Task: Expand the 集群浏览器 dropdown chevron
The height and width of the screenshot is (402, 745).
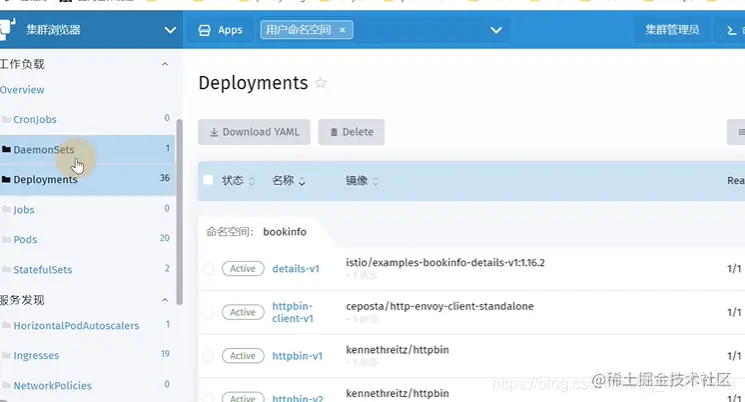Action: point(170,30)
